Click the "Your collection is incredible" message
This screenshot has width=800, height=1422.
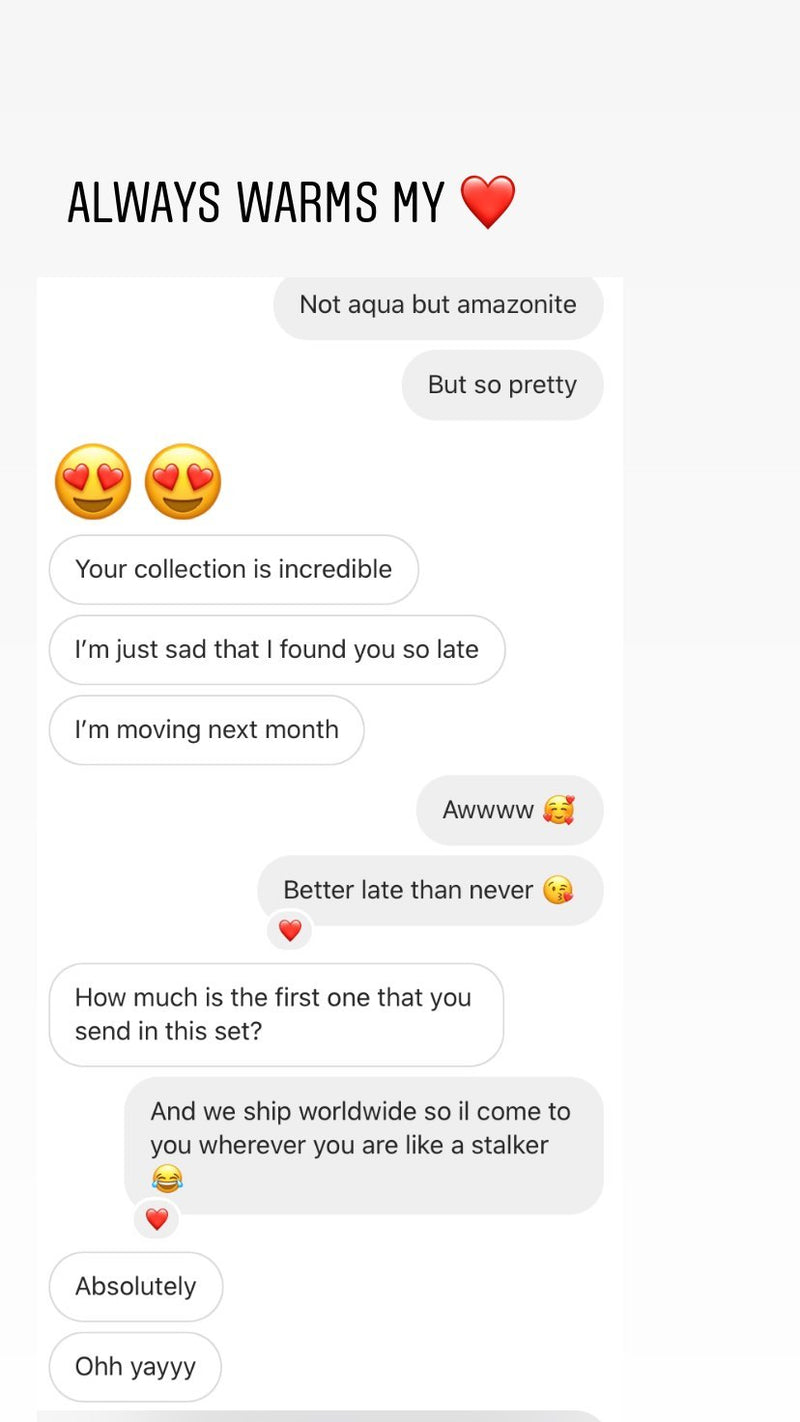click(x=233, y=569)
